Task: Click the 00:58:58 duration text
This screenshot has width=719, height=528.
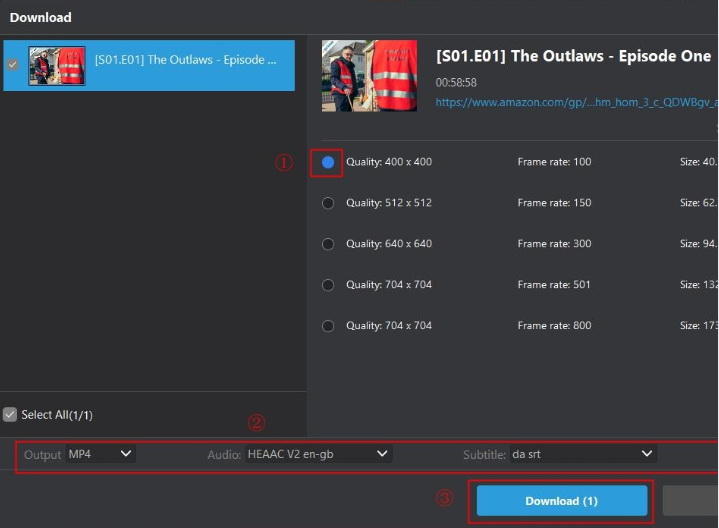Action: pyautogui.click(x=456, y=83)
